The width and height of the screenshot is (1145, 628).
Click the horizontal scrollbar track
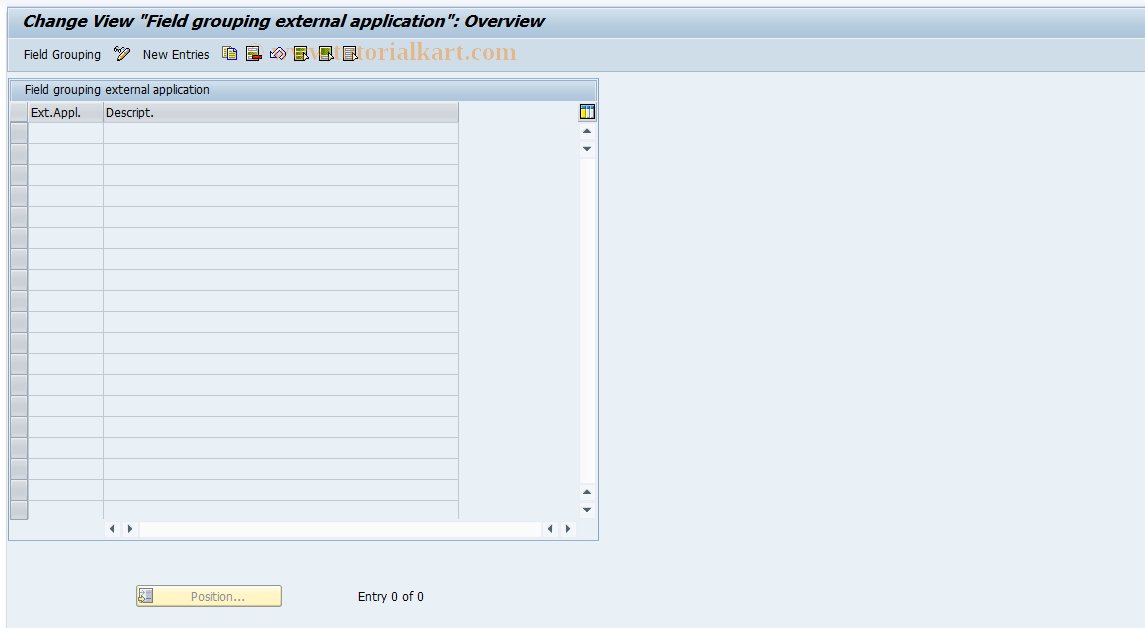(x=340, y=529)
